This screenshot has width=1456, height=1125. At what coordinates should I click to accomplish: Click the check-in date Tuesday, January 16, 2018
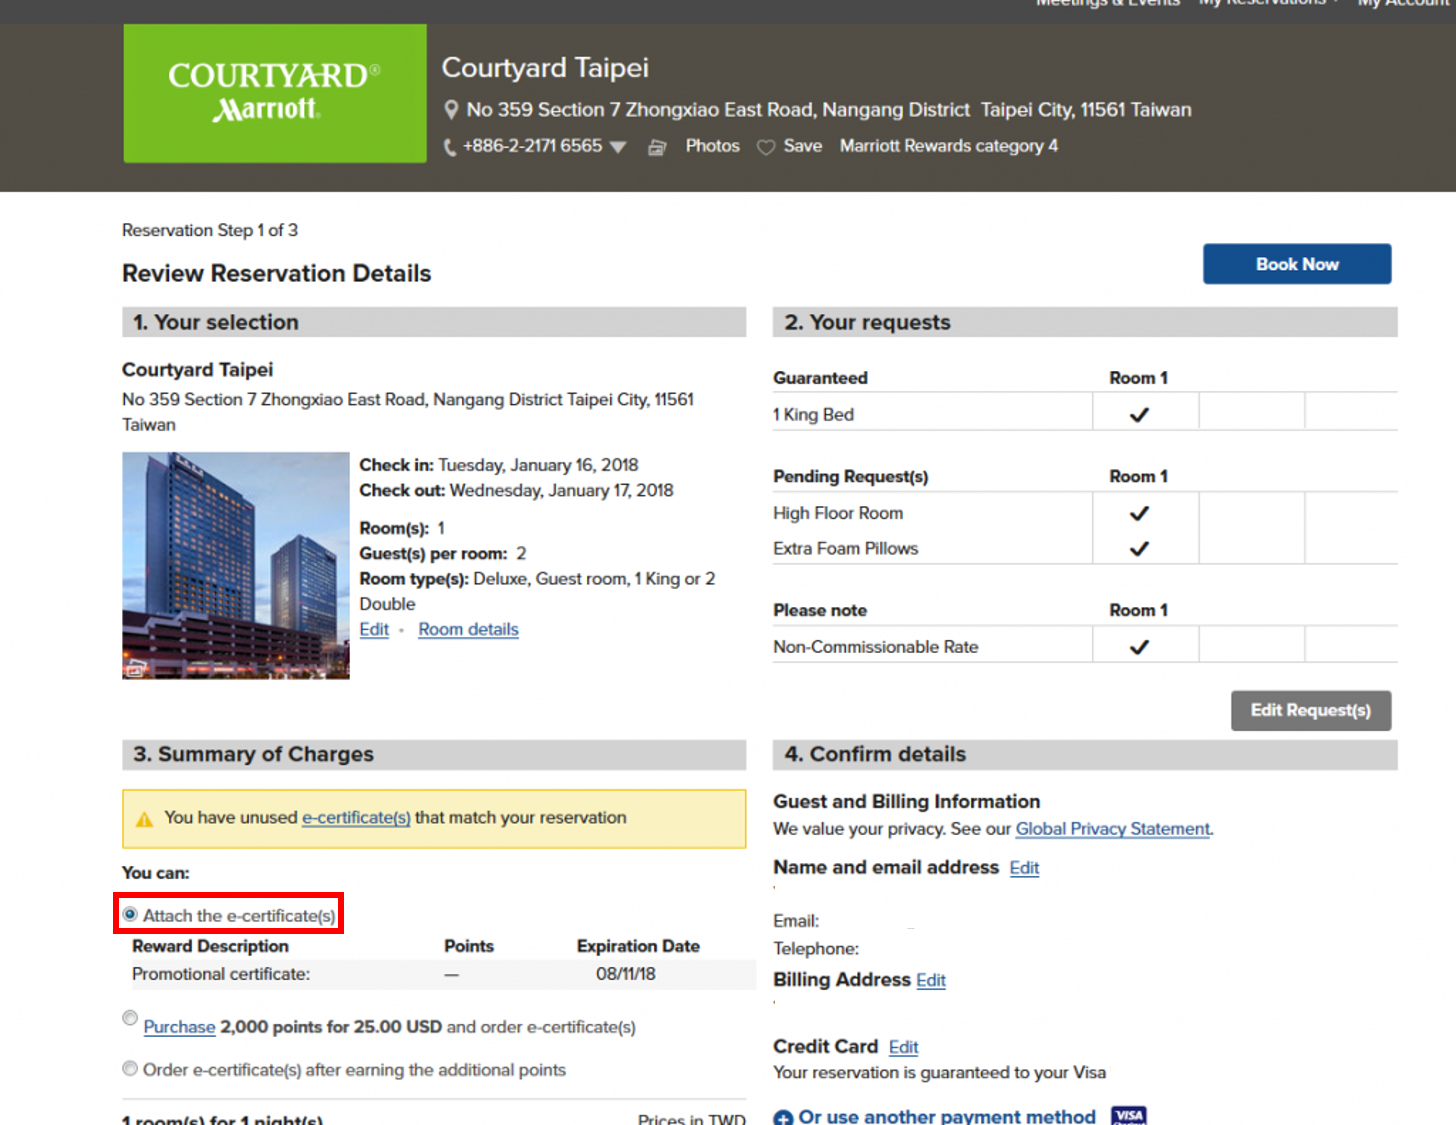pos(538,465)
